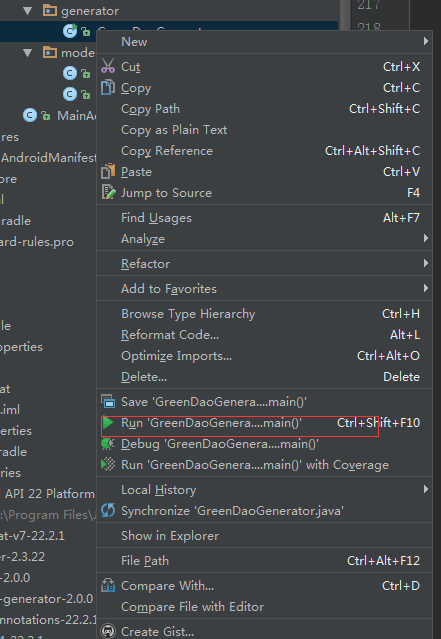Select Show in Explorer
The height and width of the screenshot is (639, 441).
265,535
